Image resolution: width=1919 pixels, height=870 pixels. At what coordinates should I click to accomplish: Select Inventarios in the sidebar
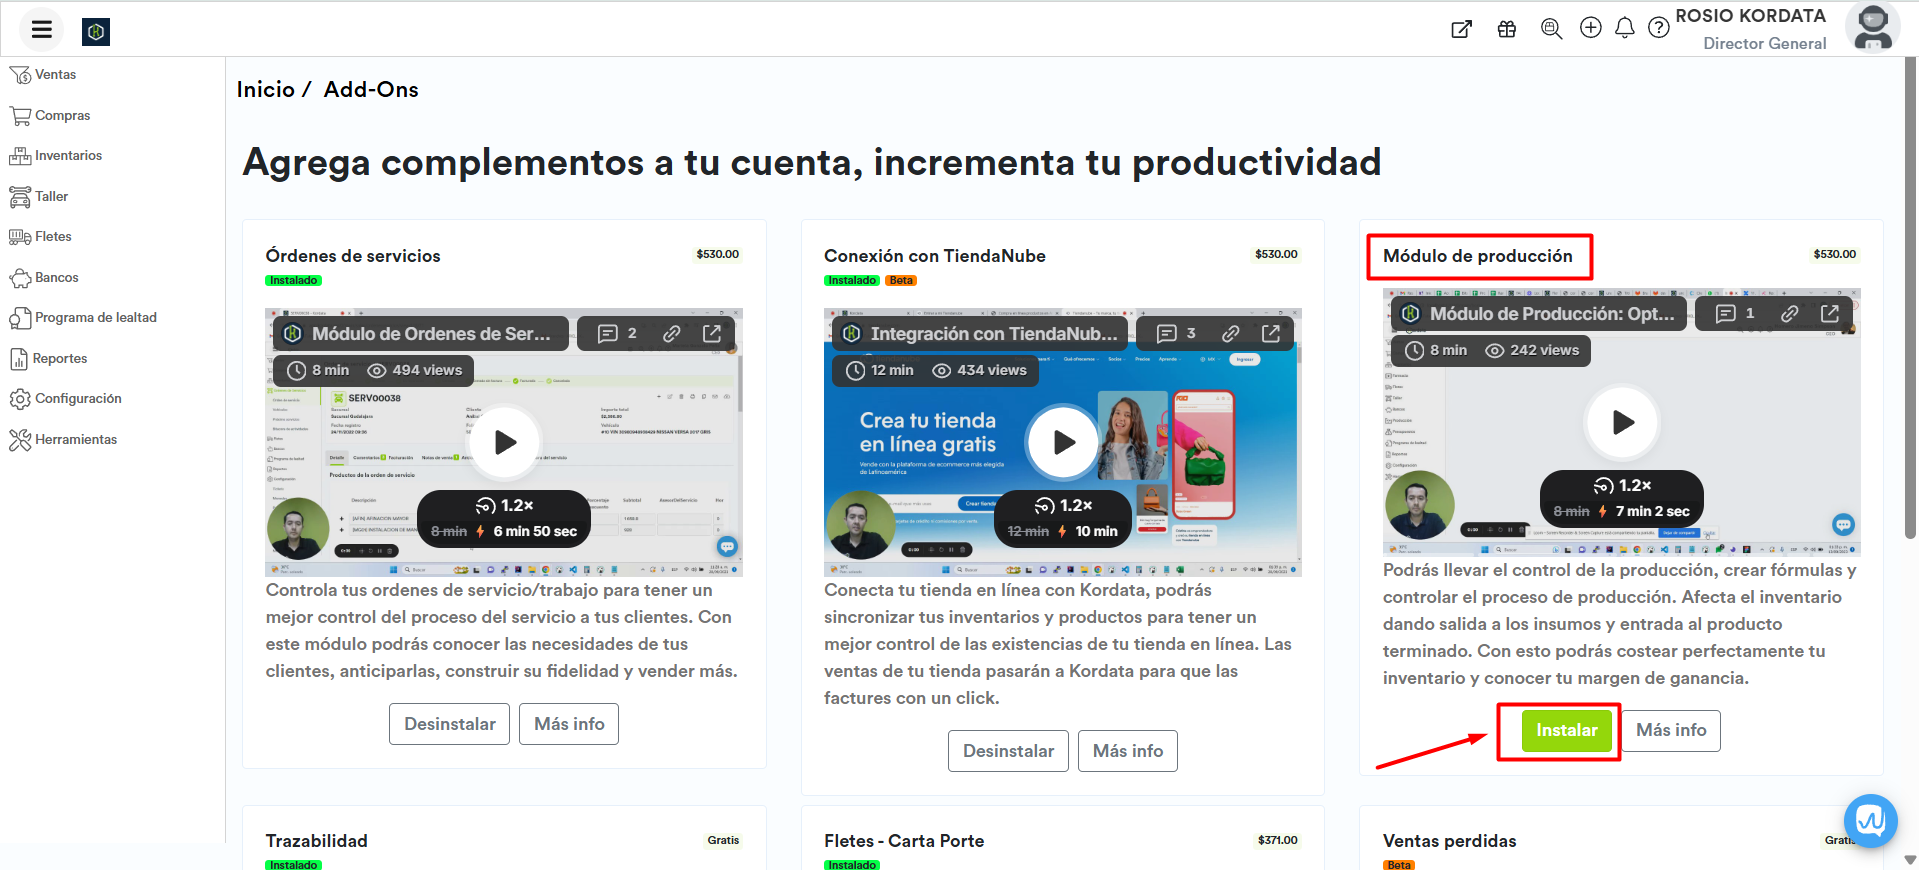[68, 156]
